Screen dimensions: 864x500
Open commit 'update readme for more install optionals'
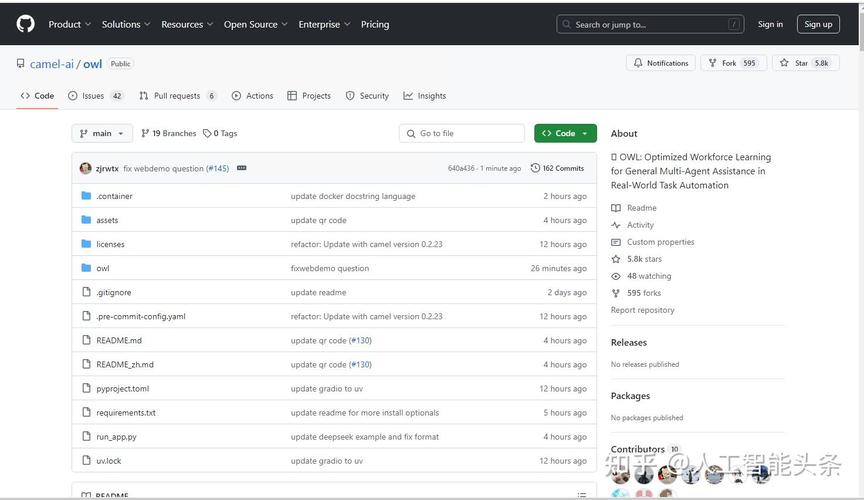365,412
